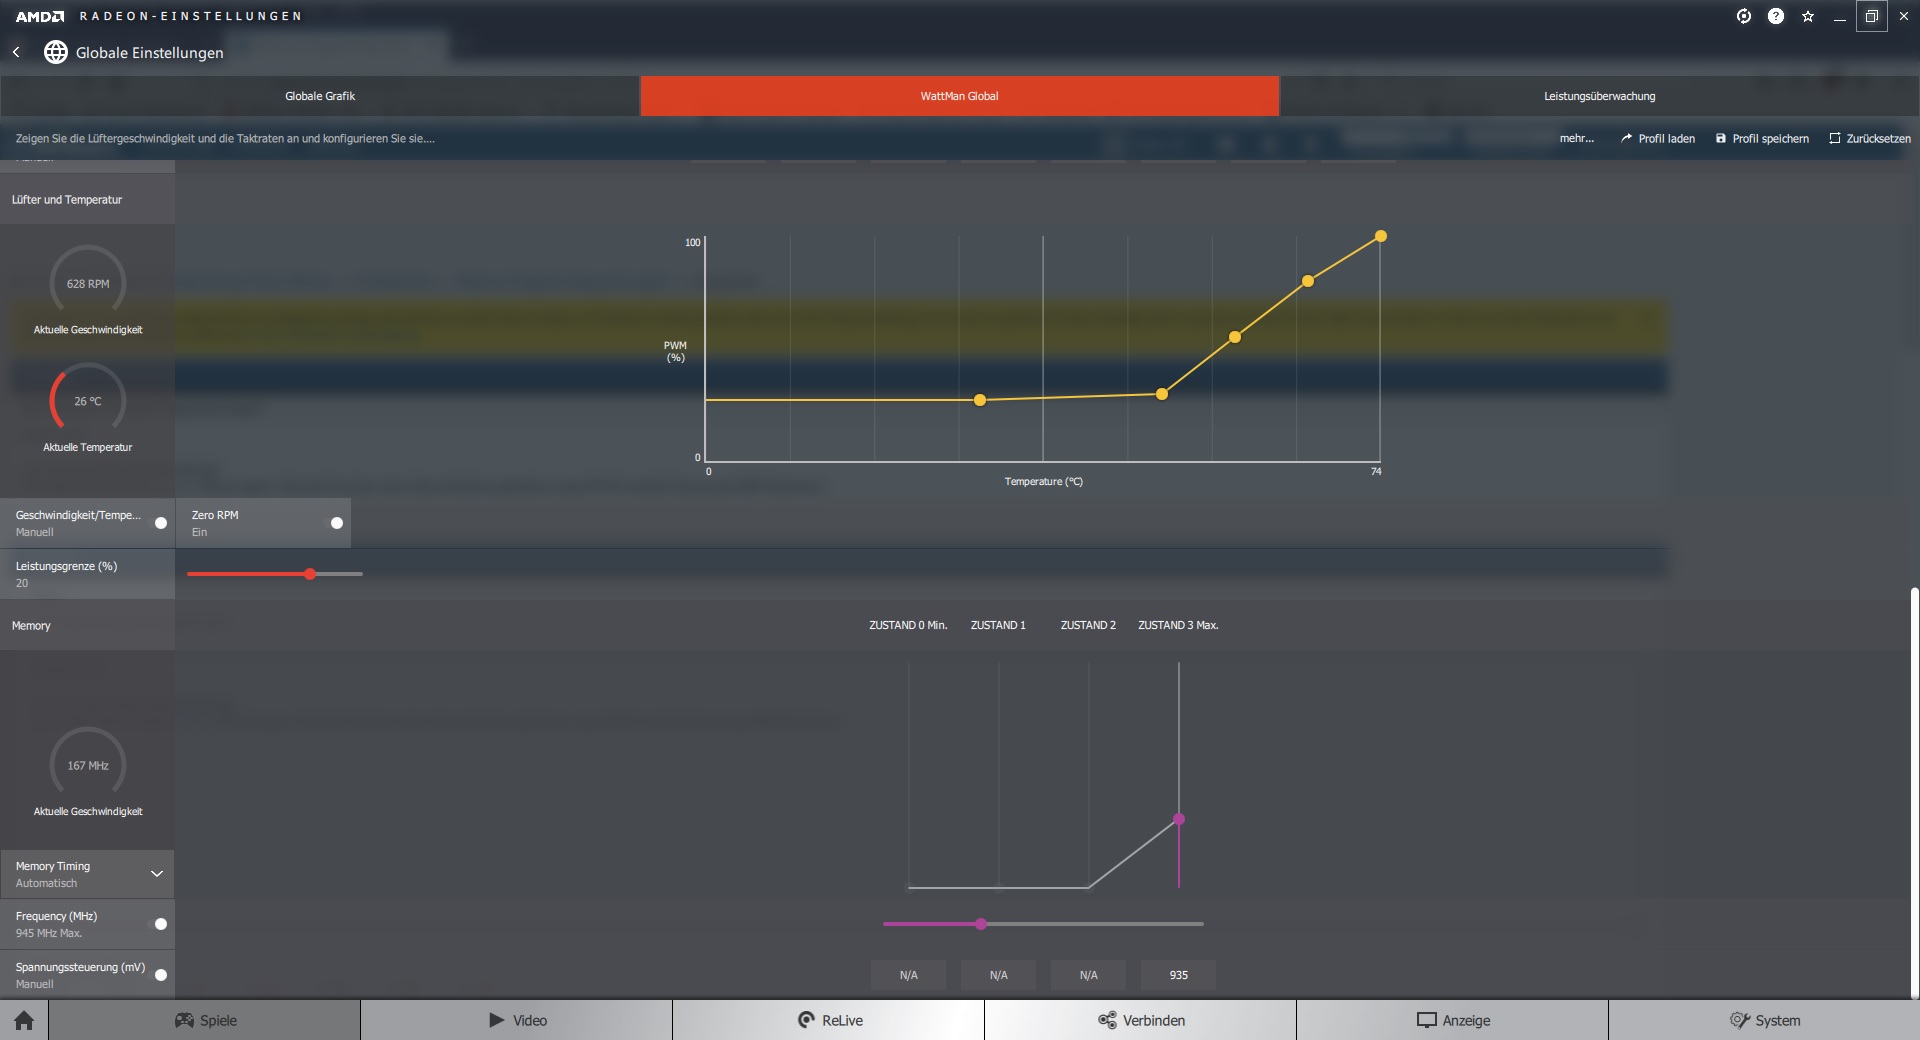
Task: Open the Verbinden section
Action: 1141,1020
